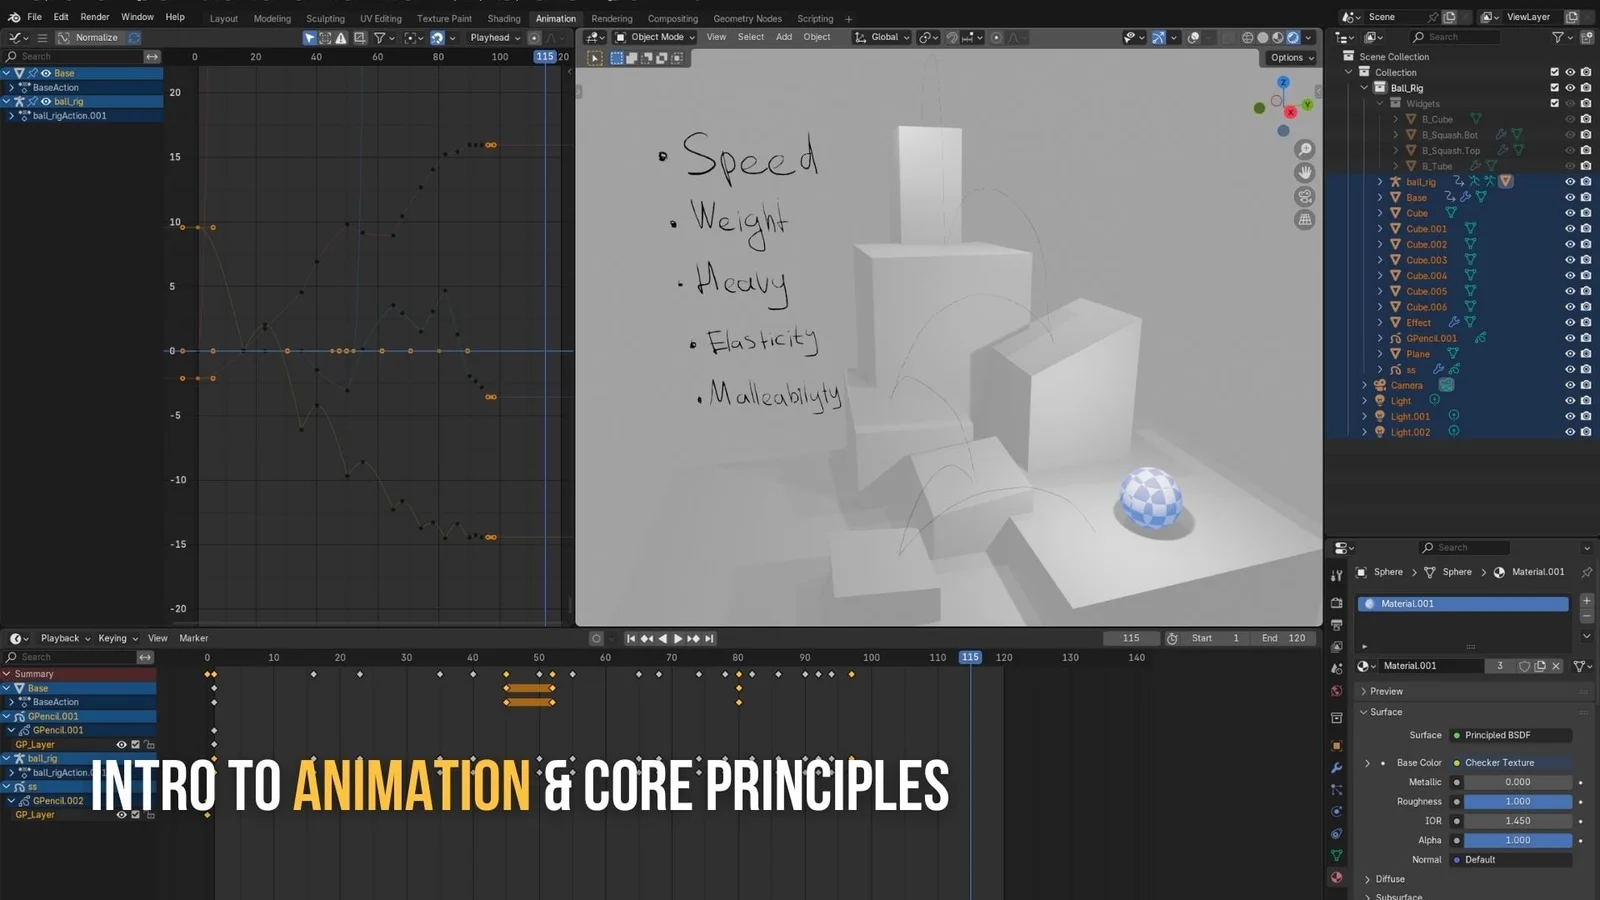
Task: Click the Zoom magnifier icon in viewport sidebar
Action: click(x=1305, y=148)
